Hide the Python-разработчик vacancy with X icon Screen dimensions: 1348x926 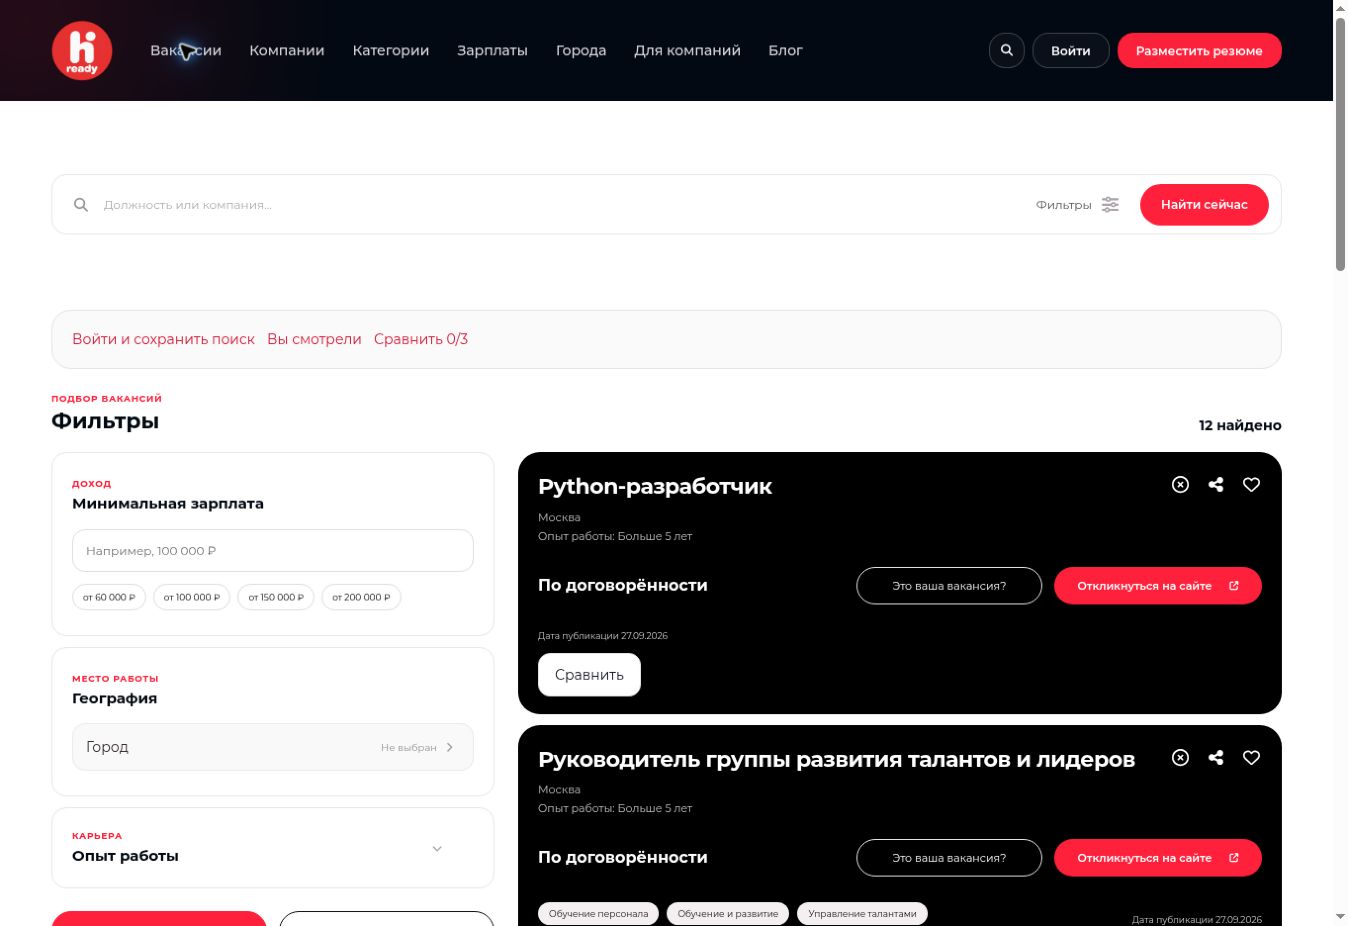(x=1180, y=485)
